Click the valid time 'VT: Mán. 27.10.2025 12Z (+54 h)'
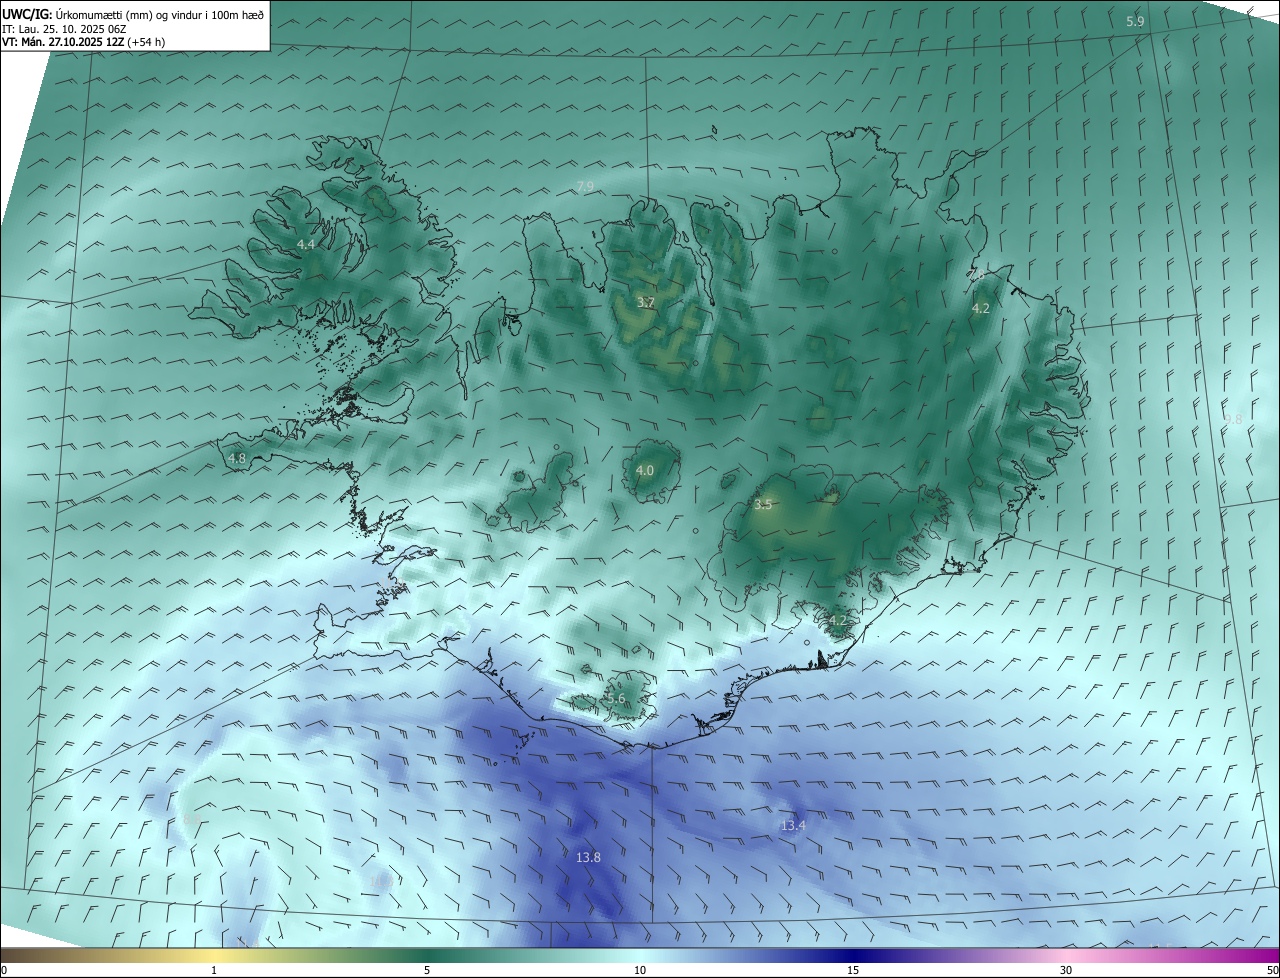 (84, 42)
